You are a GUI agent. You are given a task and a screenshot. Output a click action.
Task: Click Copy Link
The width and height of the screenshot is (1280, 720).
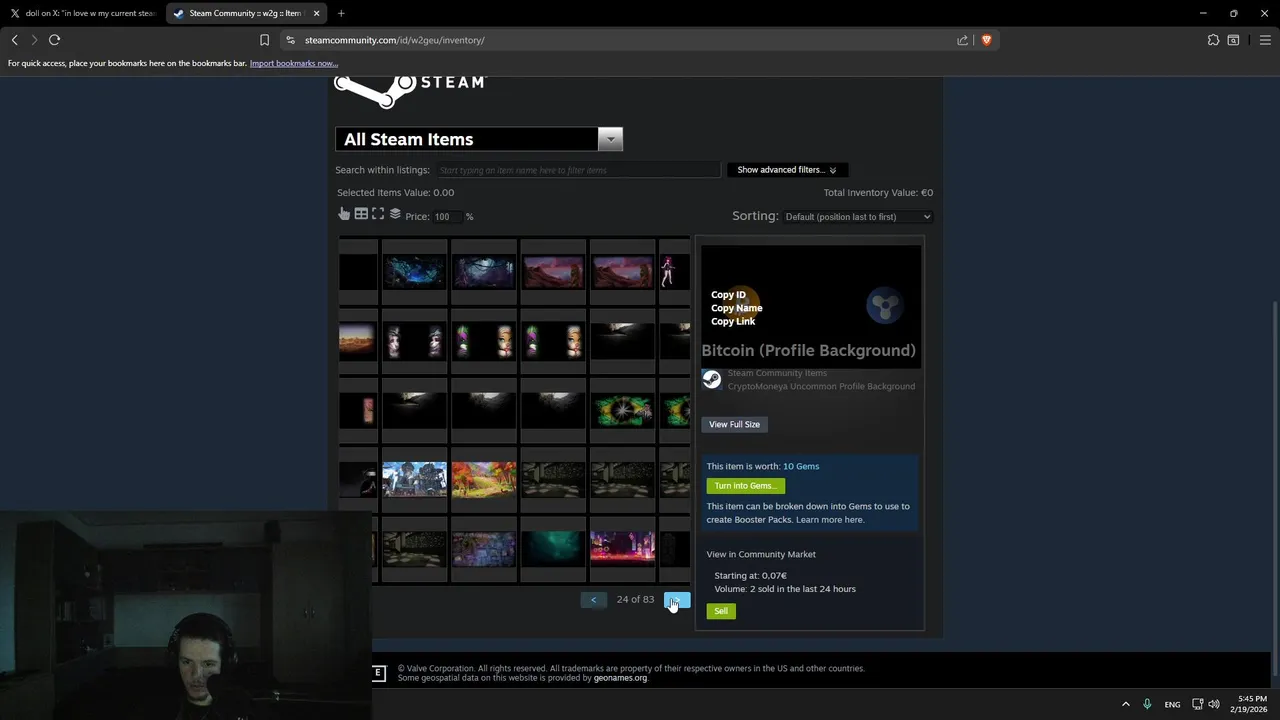coord(733,321)
